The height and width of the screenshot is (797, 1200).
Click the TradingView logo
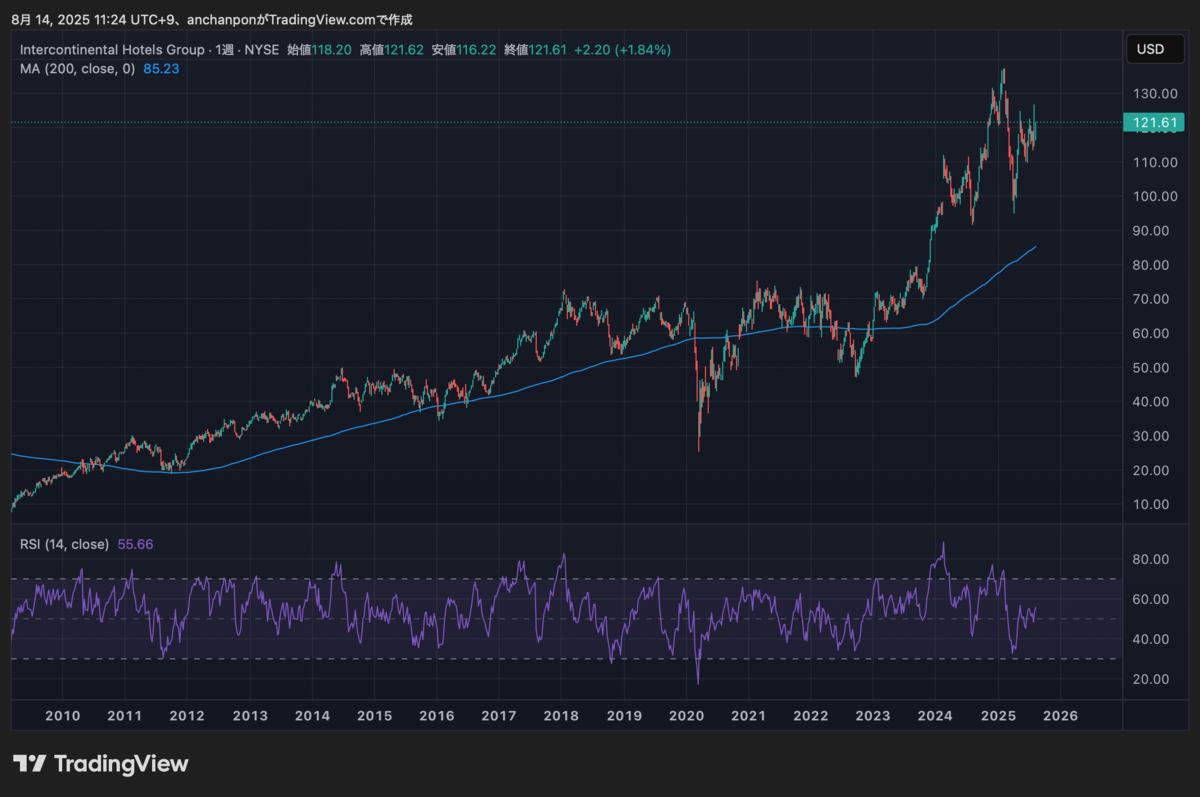(x=100, y=764)
